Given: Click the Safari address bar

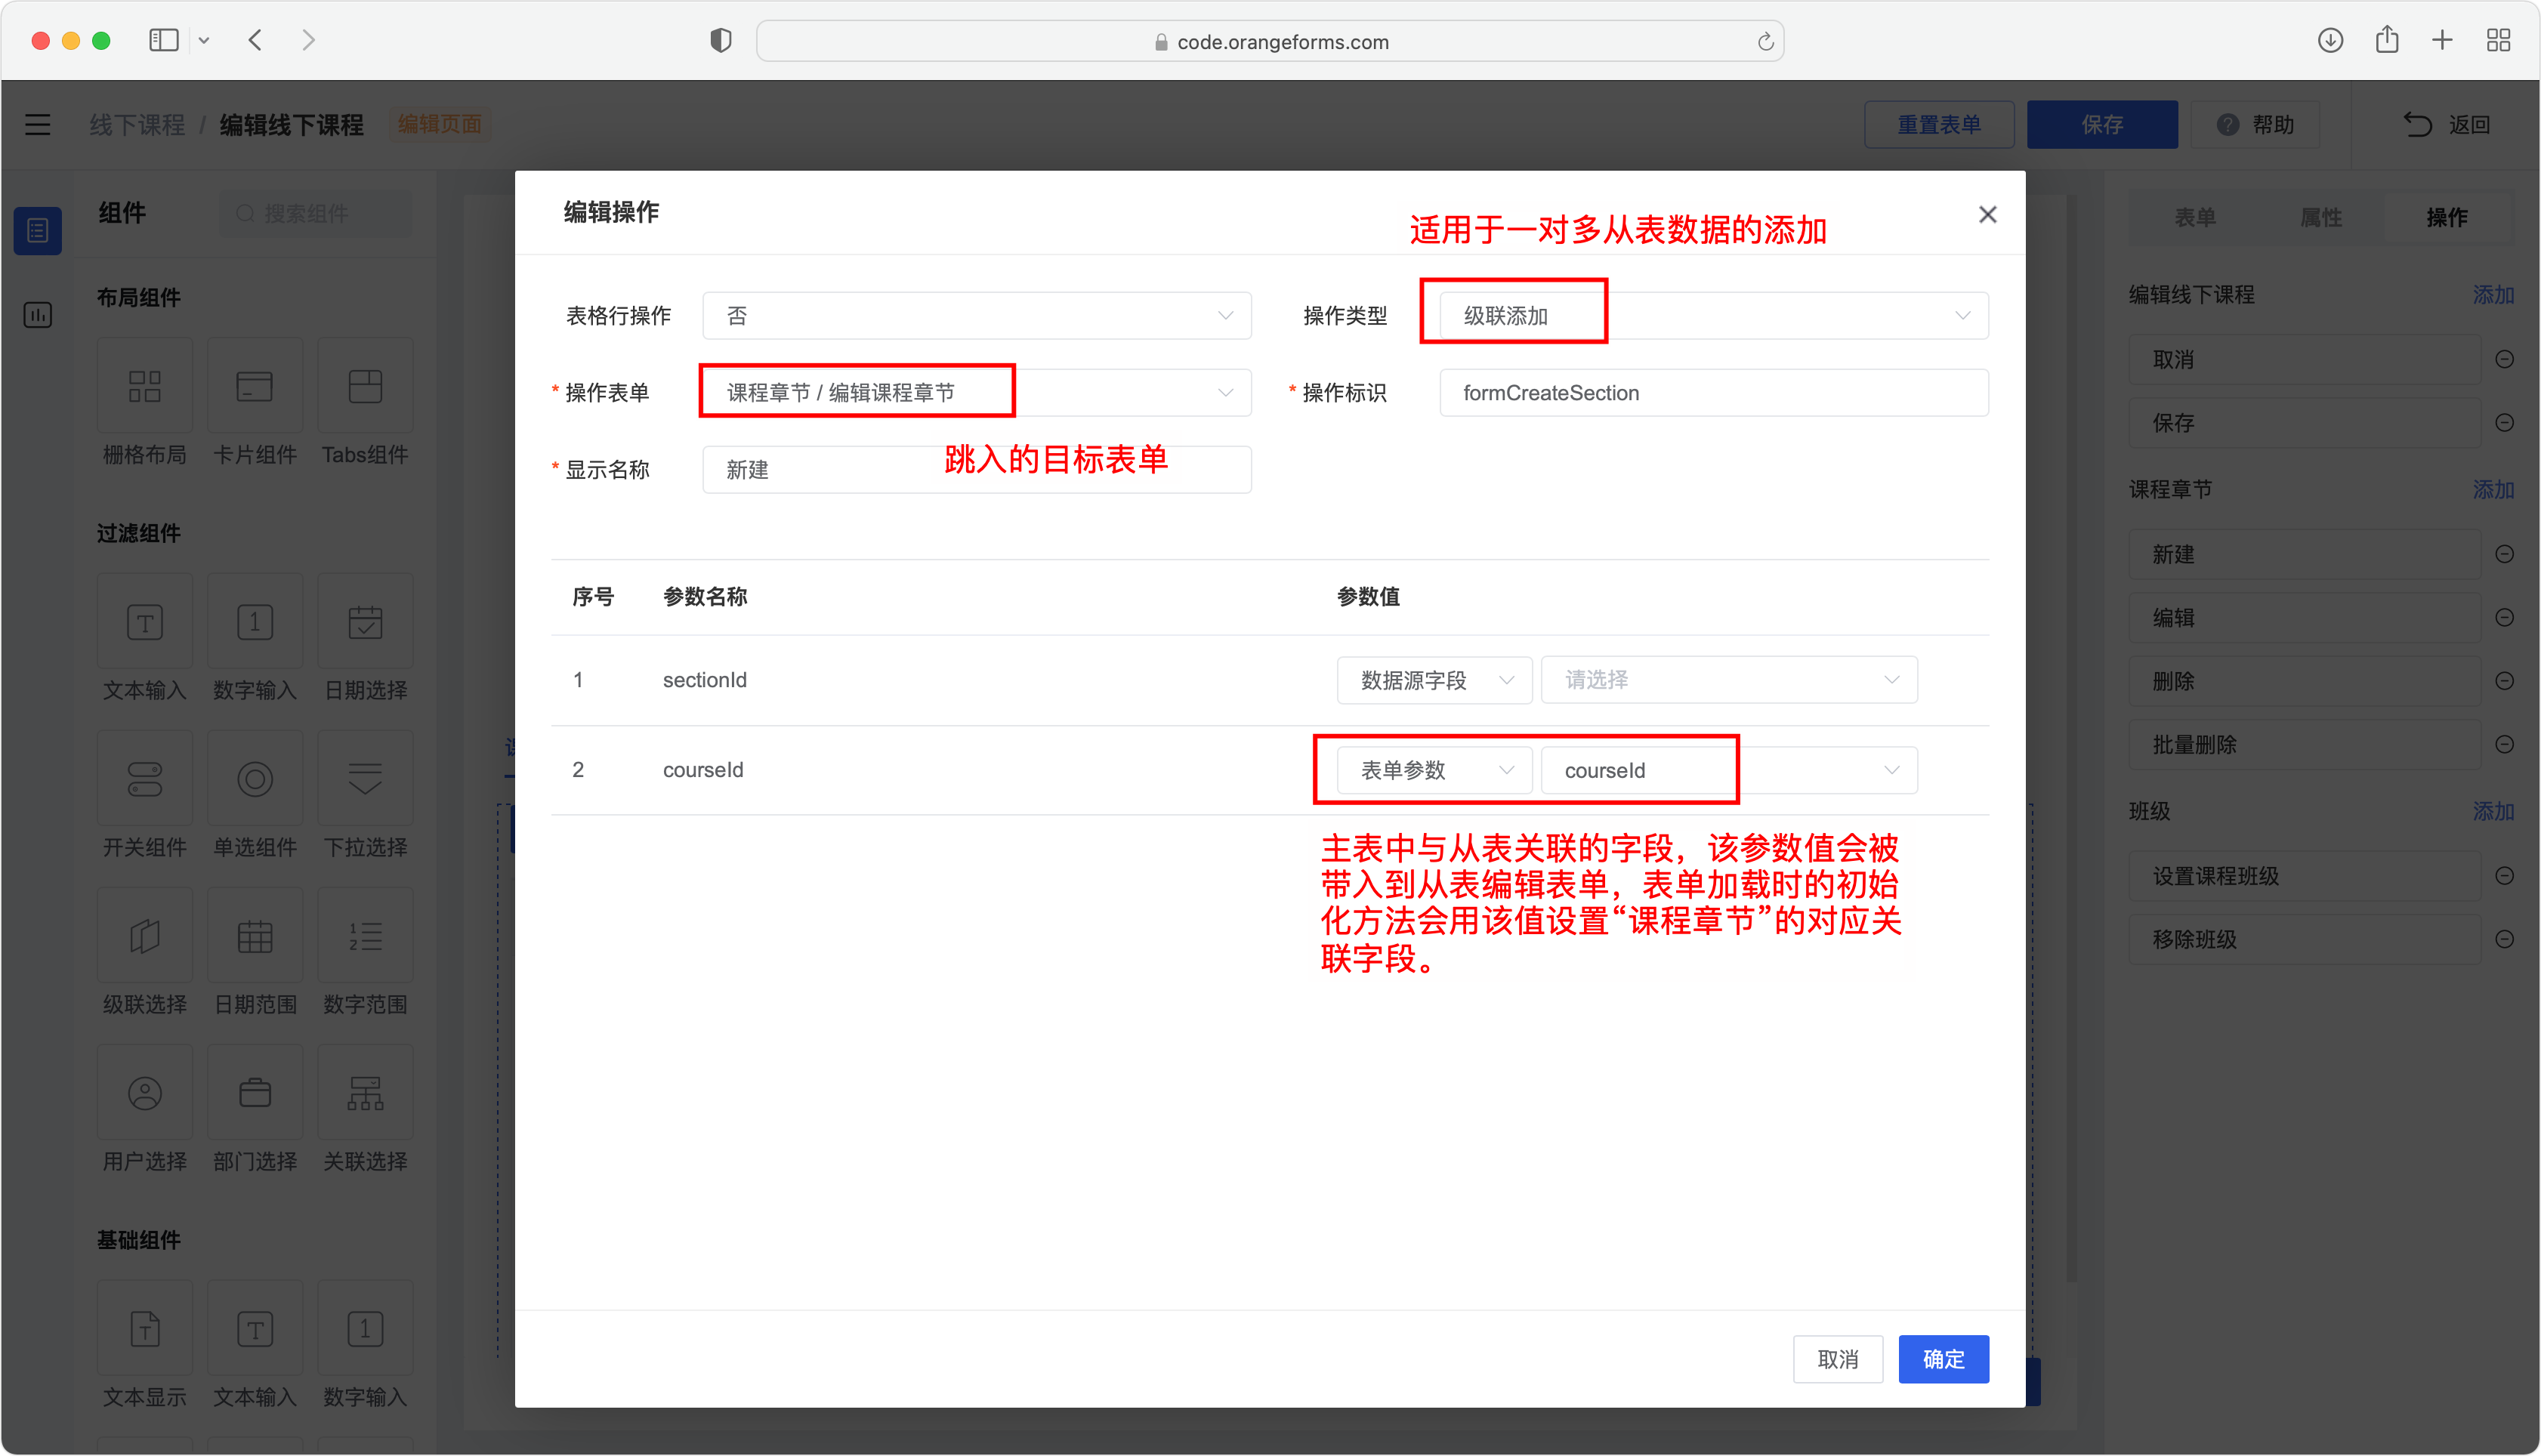Looking at the screenshot, I should pyautogui.click(x=1270, y=42).
